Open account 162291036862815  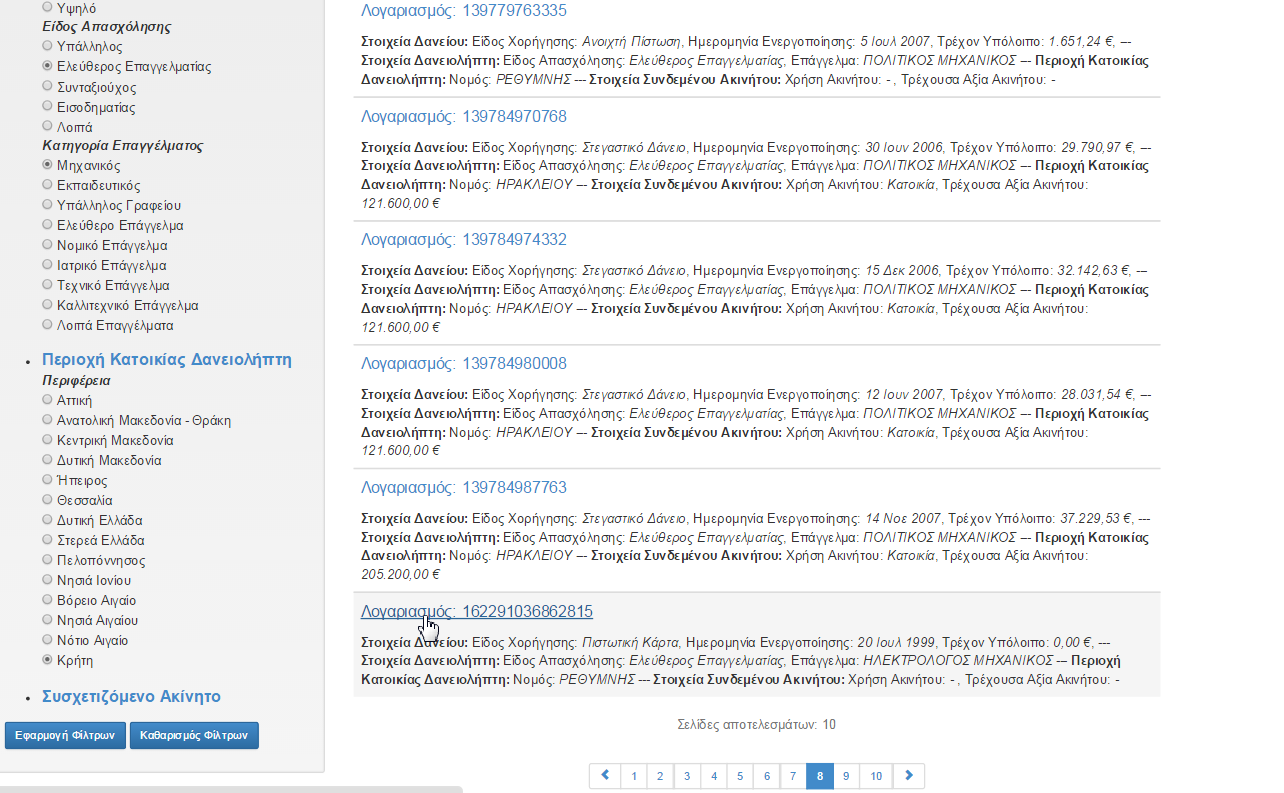click(477, 612)
